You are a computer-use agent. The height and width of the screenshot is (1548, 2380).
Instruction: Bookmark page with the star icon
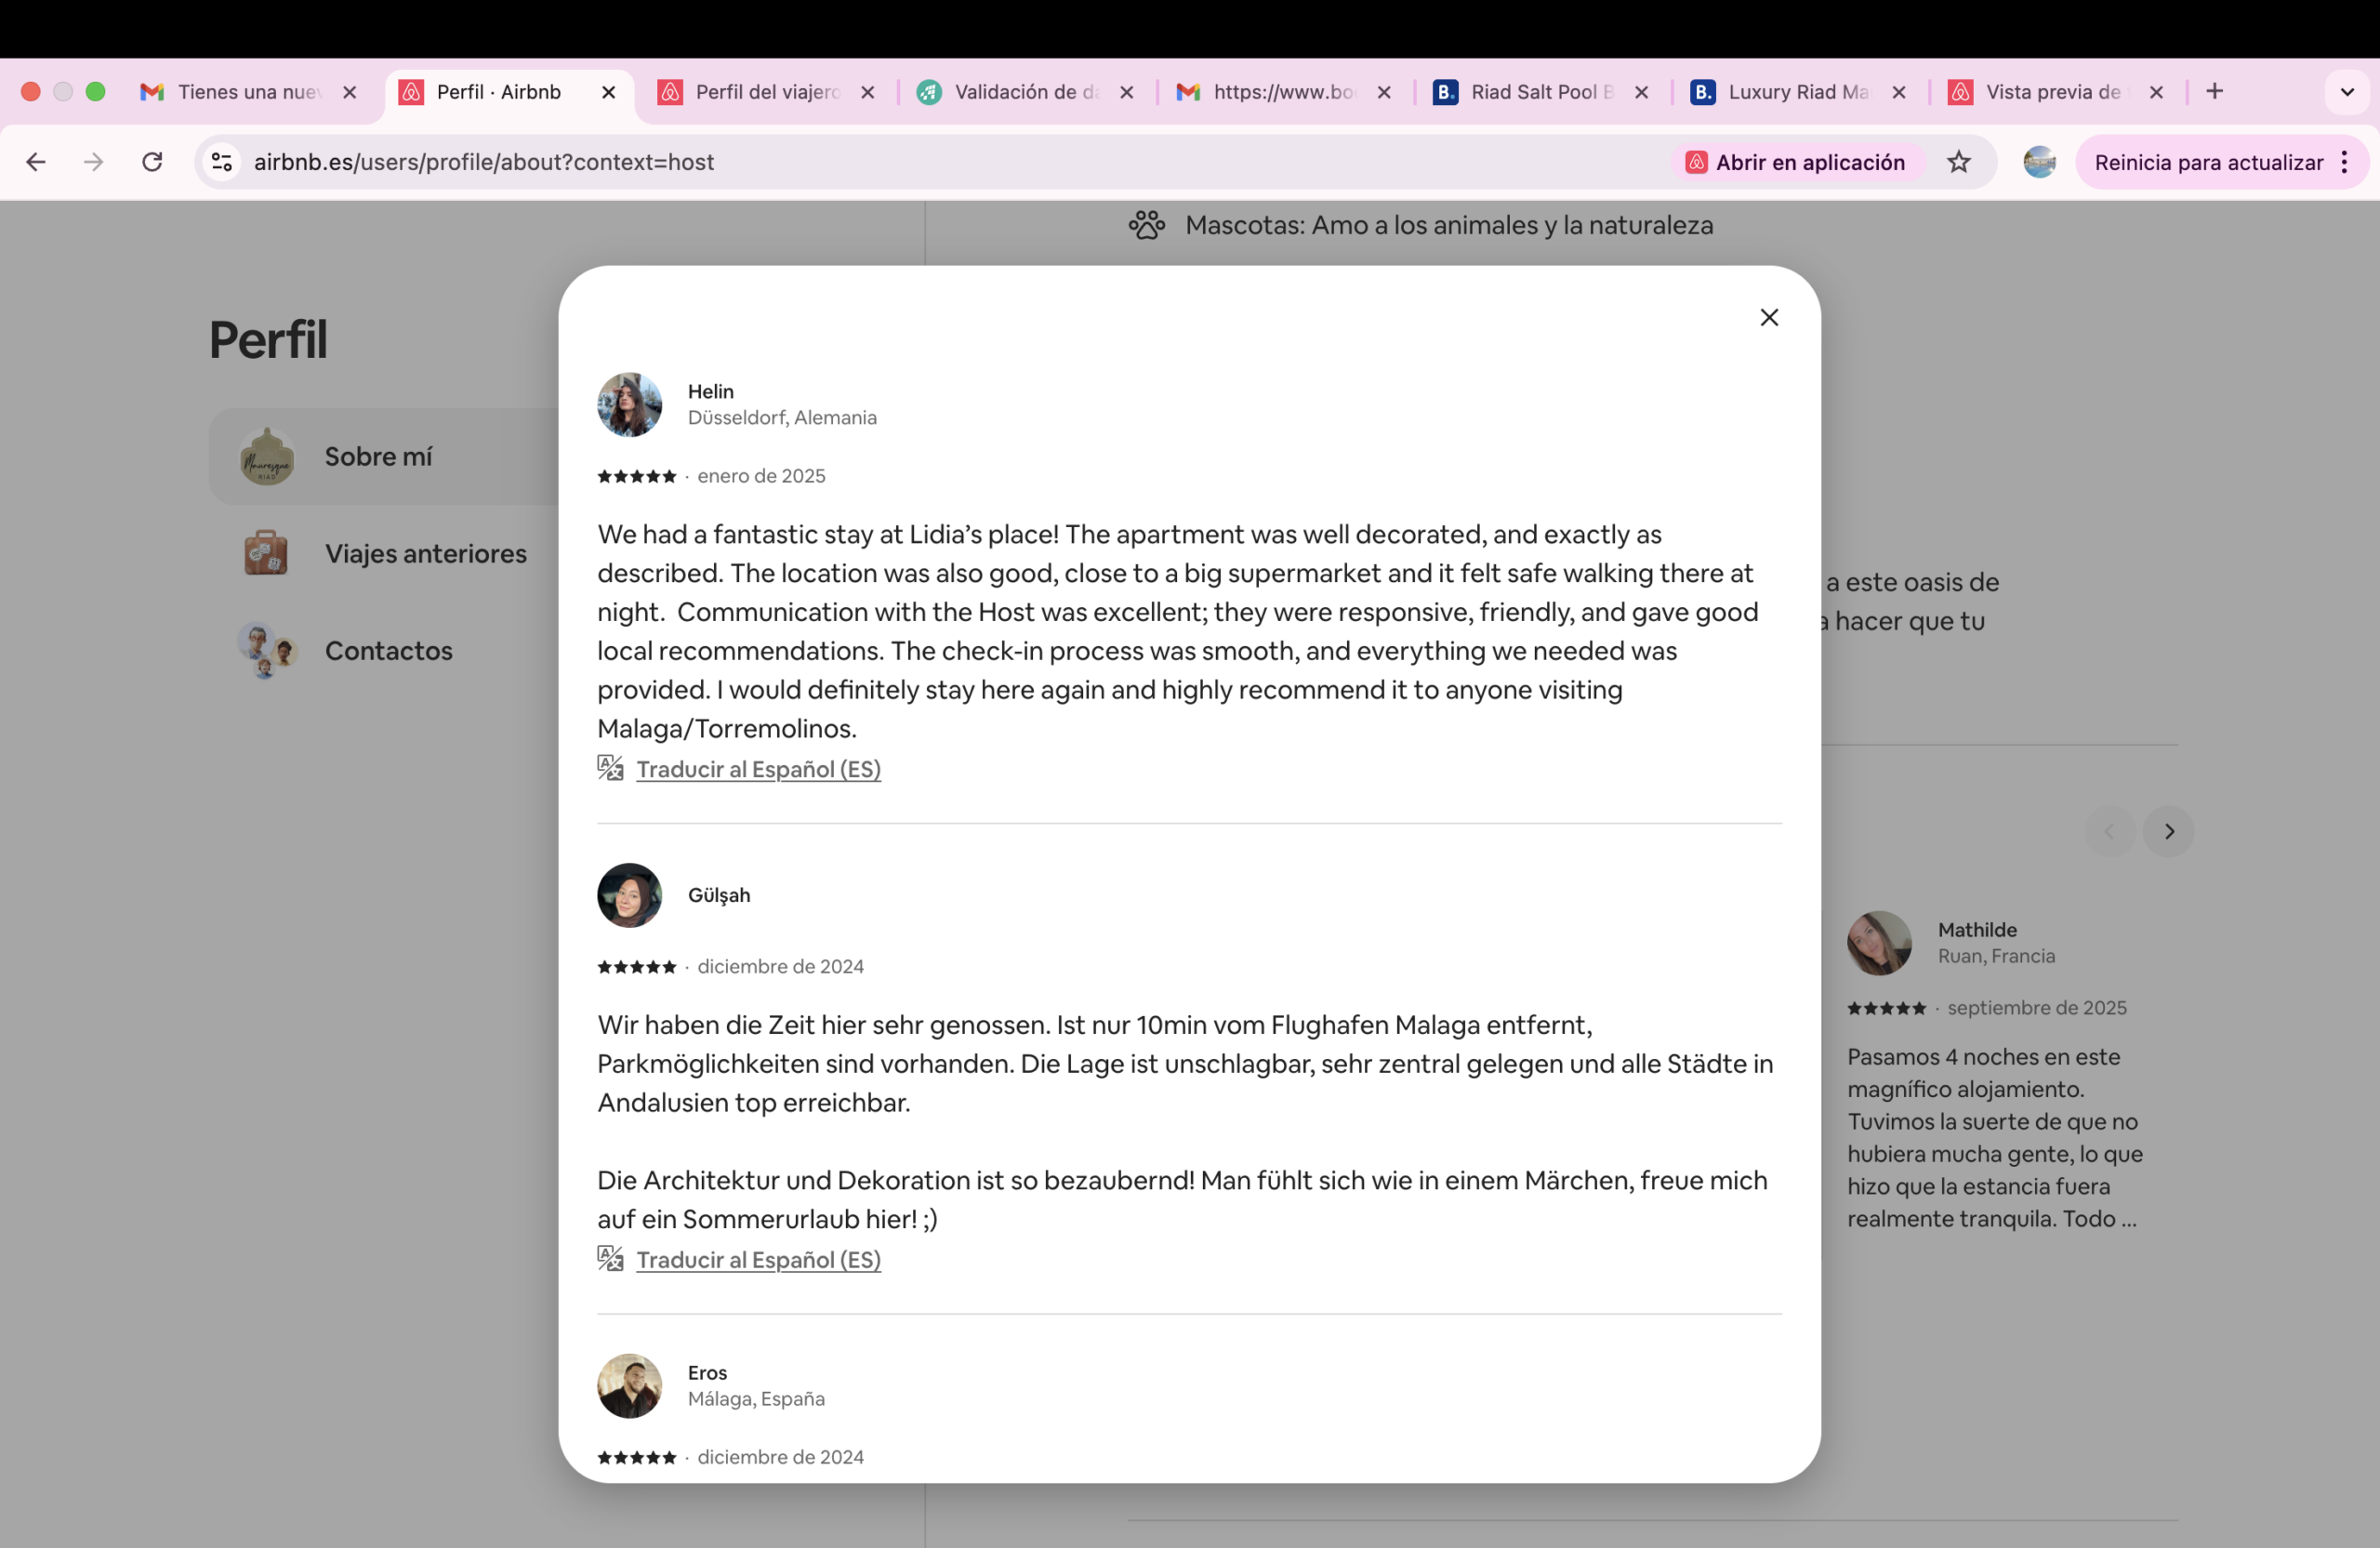(1958, 162)
